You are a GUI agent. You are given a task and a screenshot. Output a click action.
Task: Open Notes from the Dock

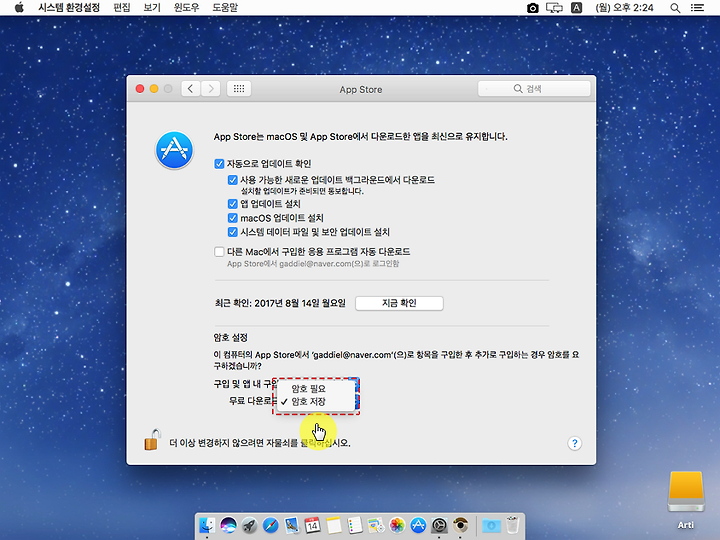[x=334, y=525]
